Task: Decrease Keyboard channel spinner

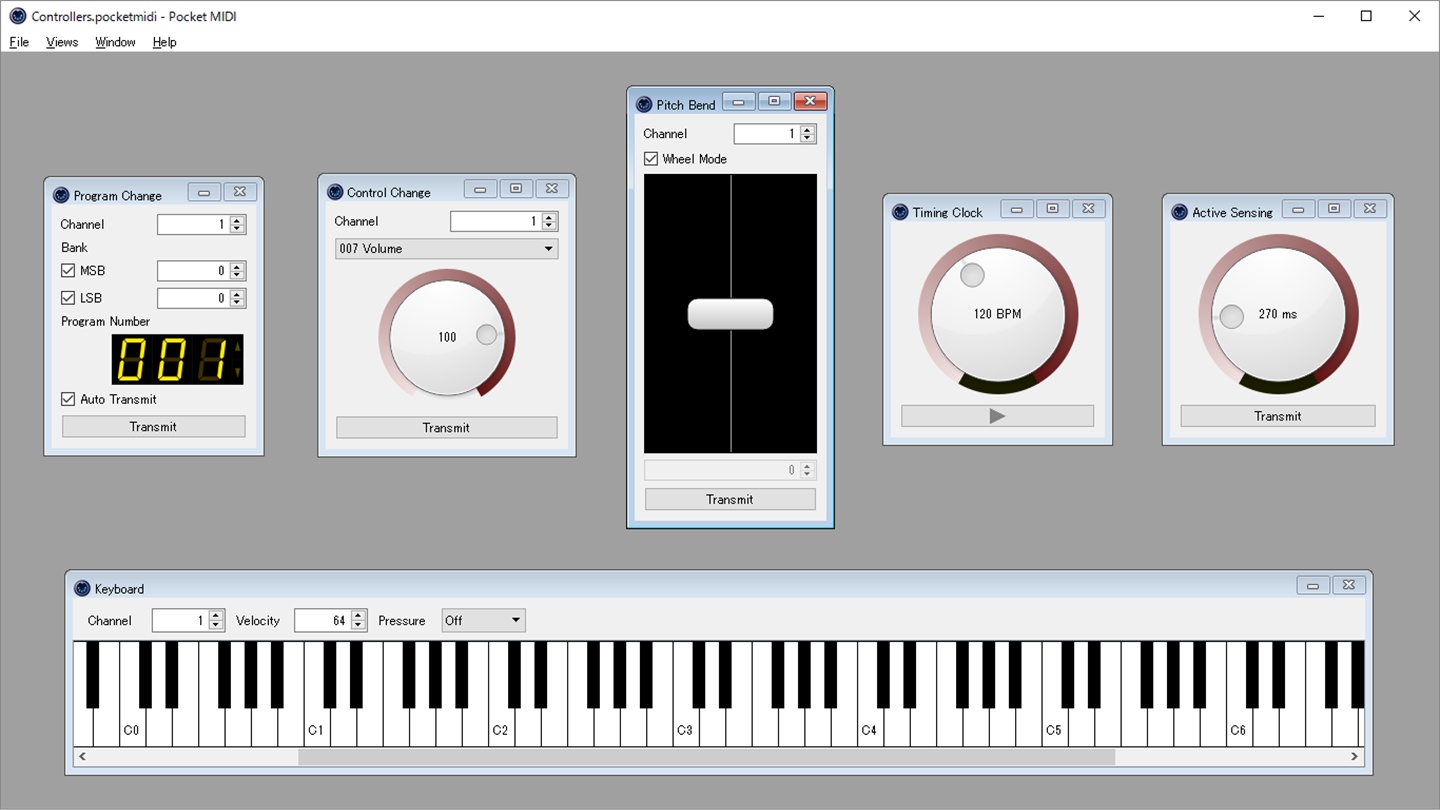Action: coord(216,626)
